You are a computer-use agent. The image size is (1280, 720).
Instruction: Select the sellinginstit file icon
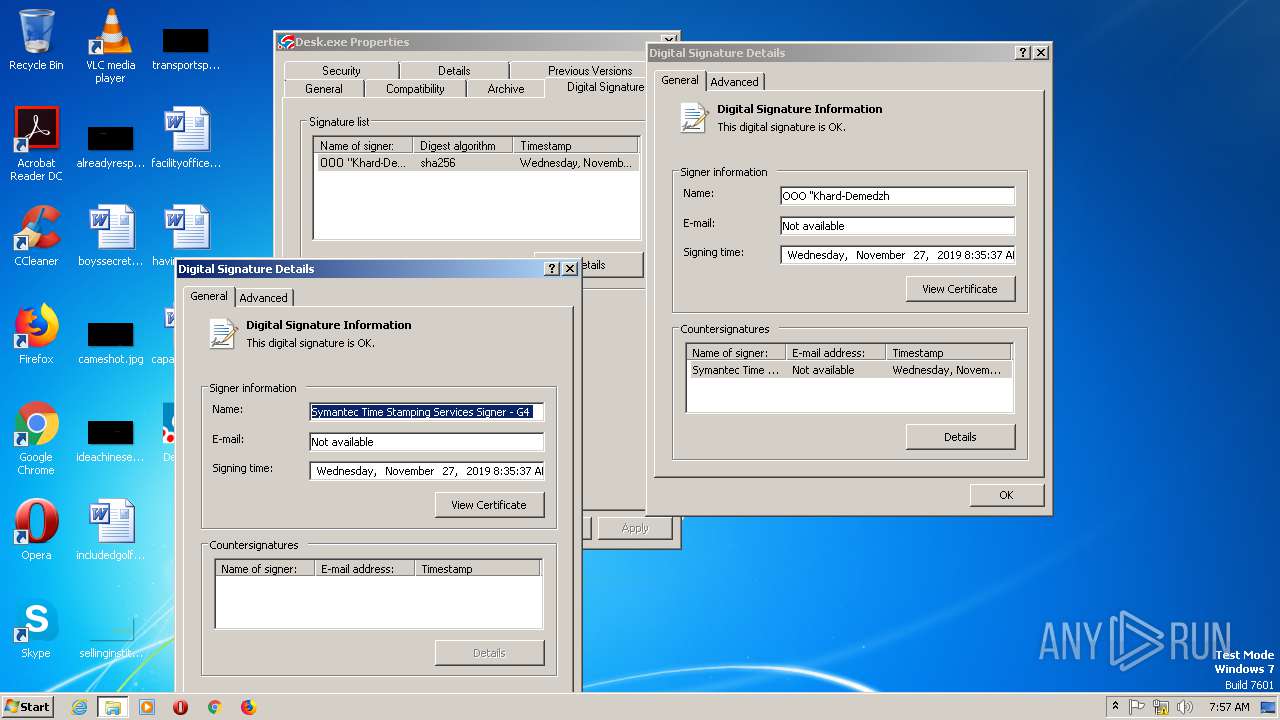click(110, 636)
